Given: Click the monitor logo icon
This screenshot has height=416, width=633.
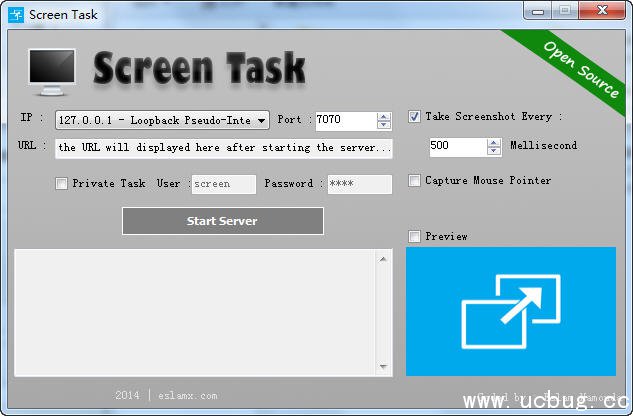Looking at the screenshot, I should pyautogui.click(x=50, y=69).
